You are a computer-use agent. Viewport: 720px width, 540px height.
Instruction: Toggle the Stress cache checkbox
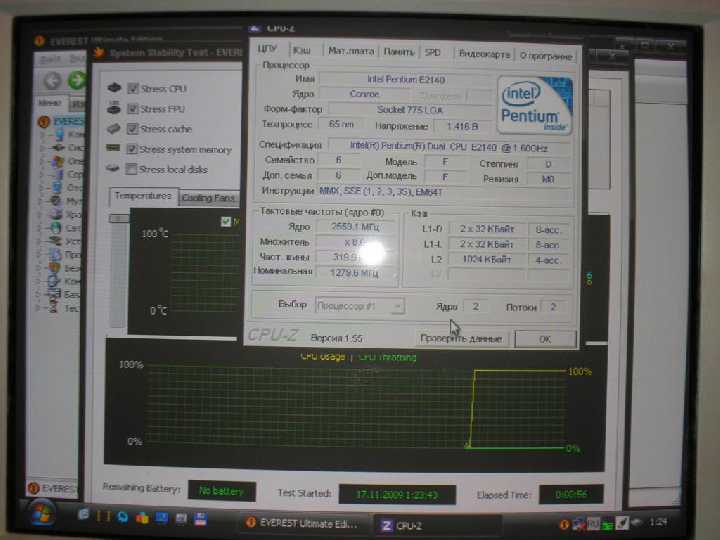pos(132,129)
